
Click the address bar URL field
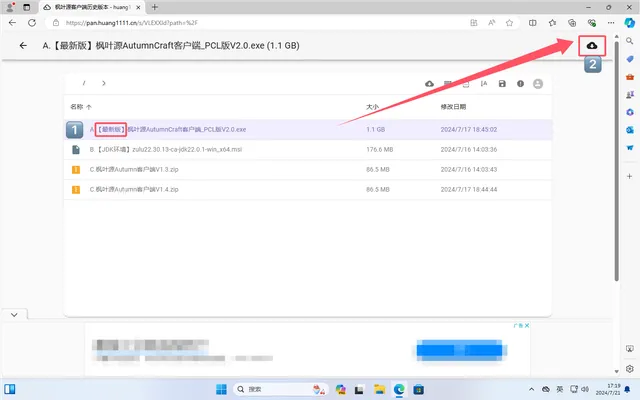pos(261,23)
